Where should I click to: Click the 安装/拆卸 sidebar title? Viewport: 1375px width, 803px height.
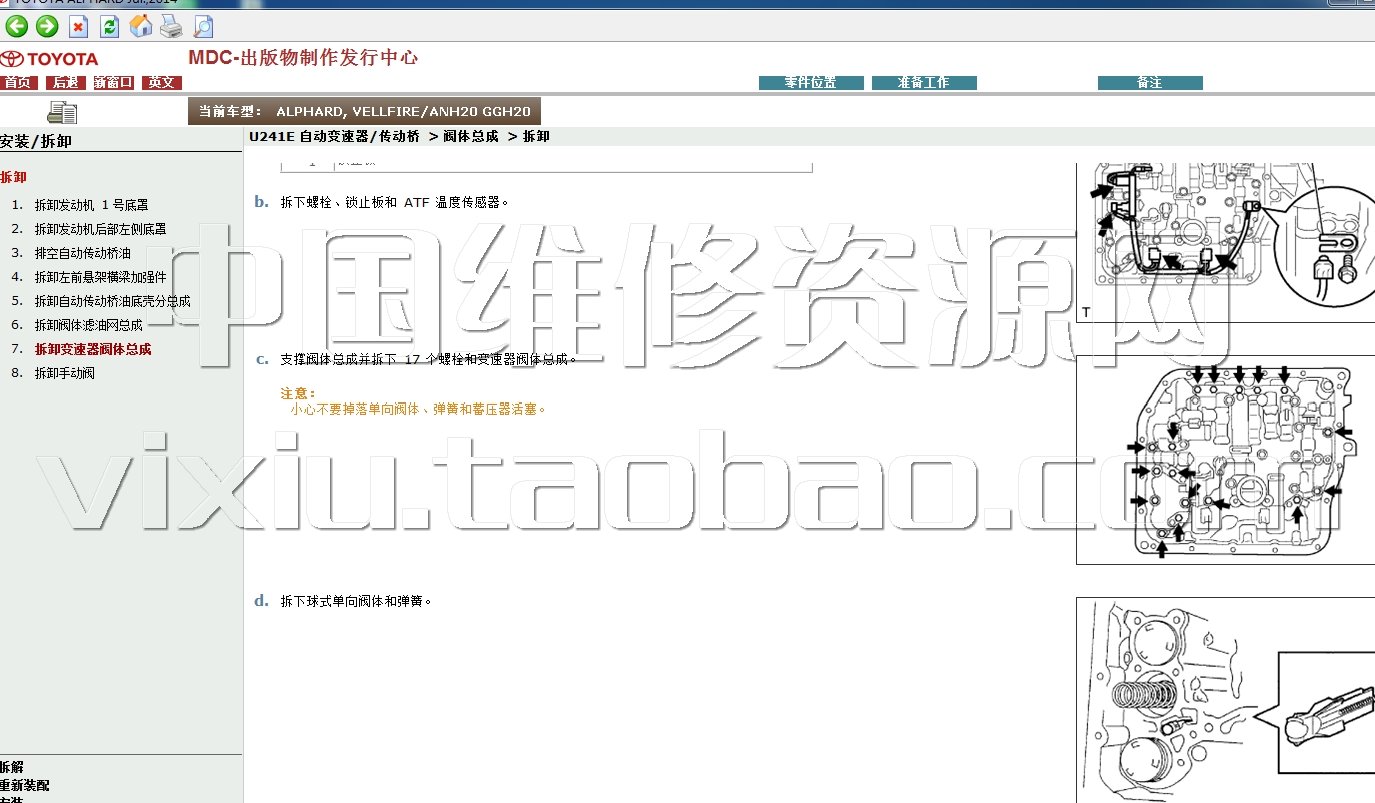pyautogui.click(x=36, y=142)
